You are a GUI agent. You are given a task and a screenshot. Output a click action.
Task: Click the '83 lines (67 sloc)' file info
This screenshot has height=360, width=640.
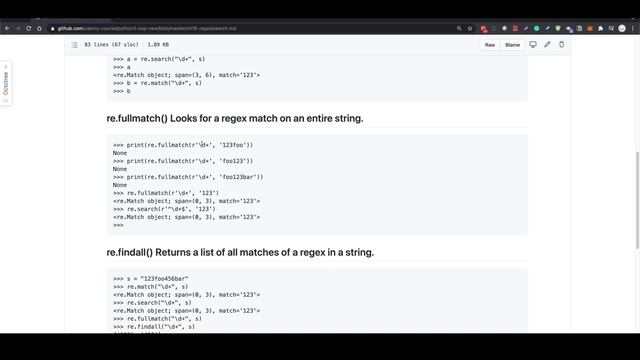111,44
